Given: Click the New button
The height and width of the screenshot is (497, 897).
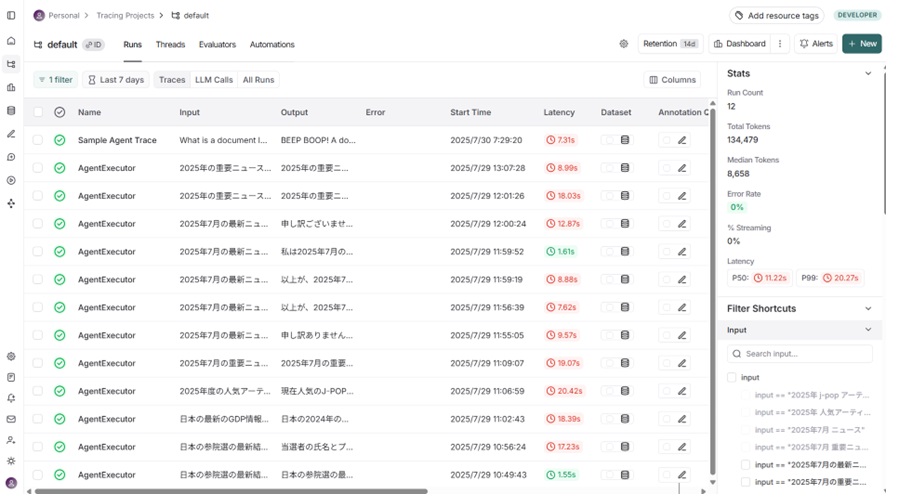Looking at the screenshot, I should point(861,44).
